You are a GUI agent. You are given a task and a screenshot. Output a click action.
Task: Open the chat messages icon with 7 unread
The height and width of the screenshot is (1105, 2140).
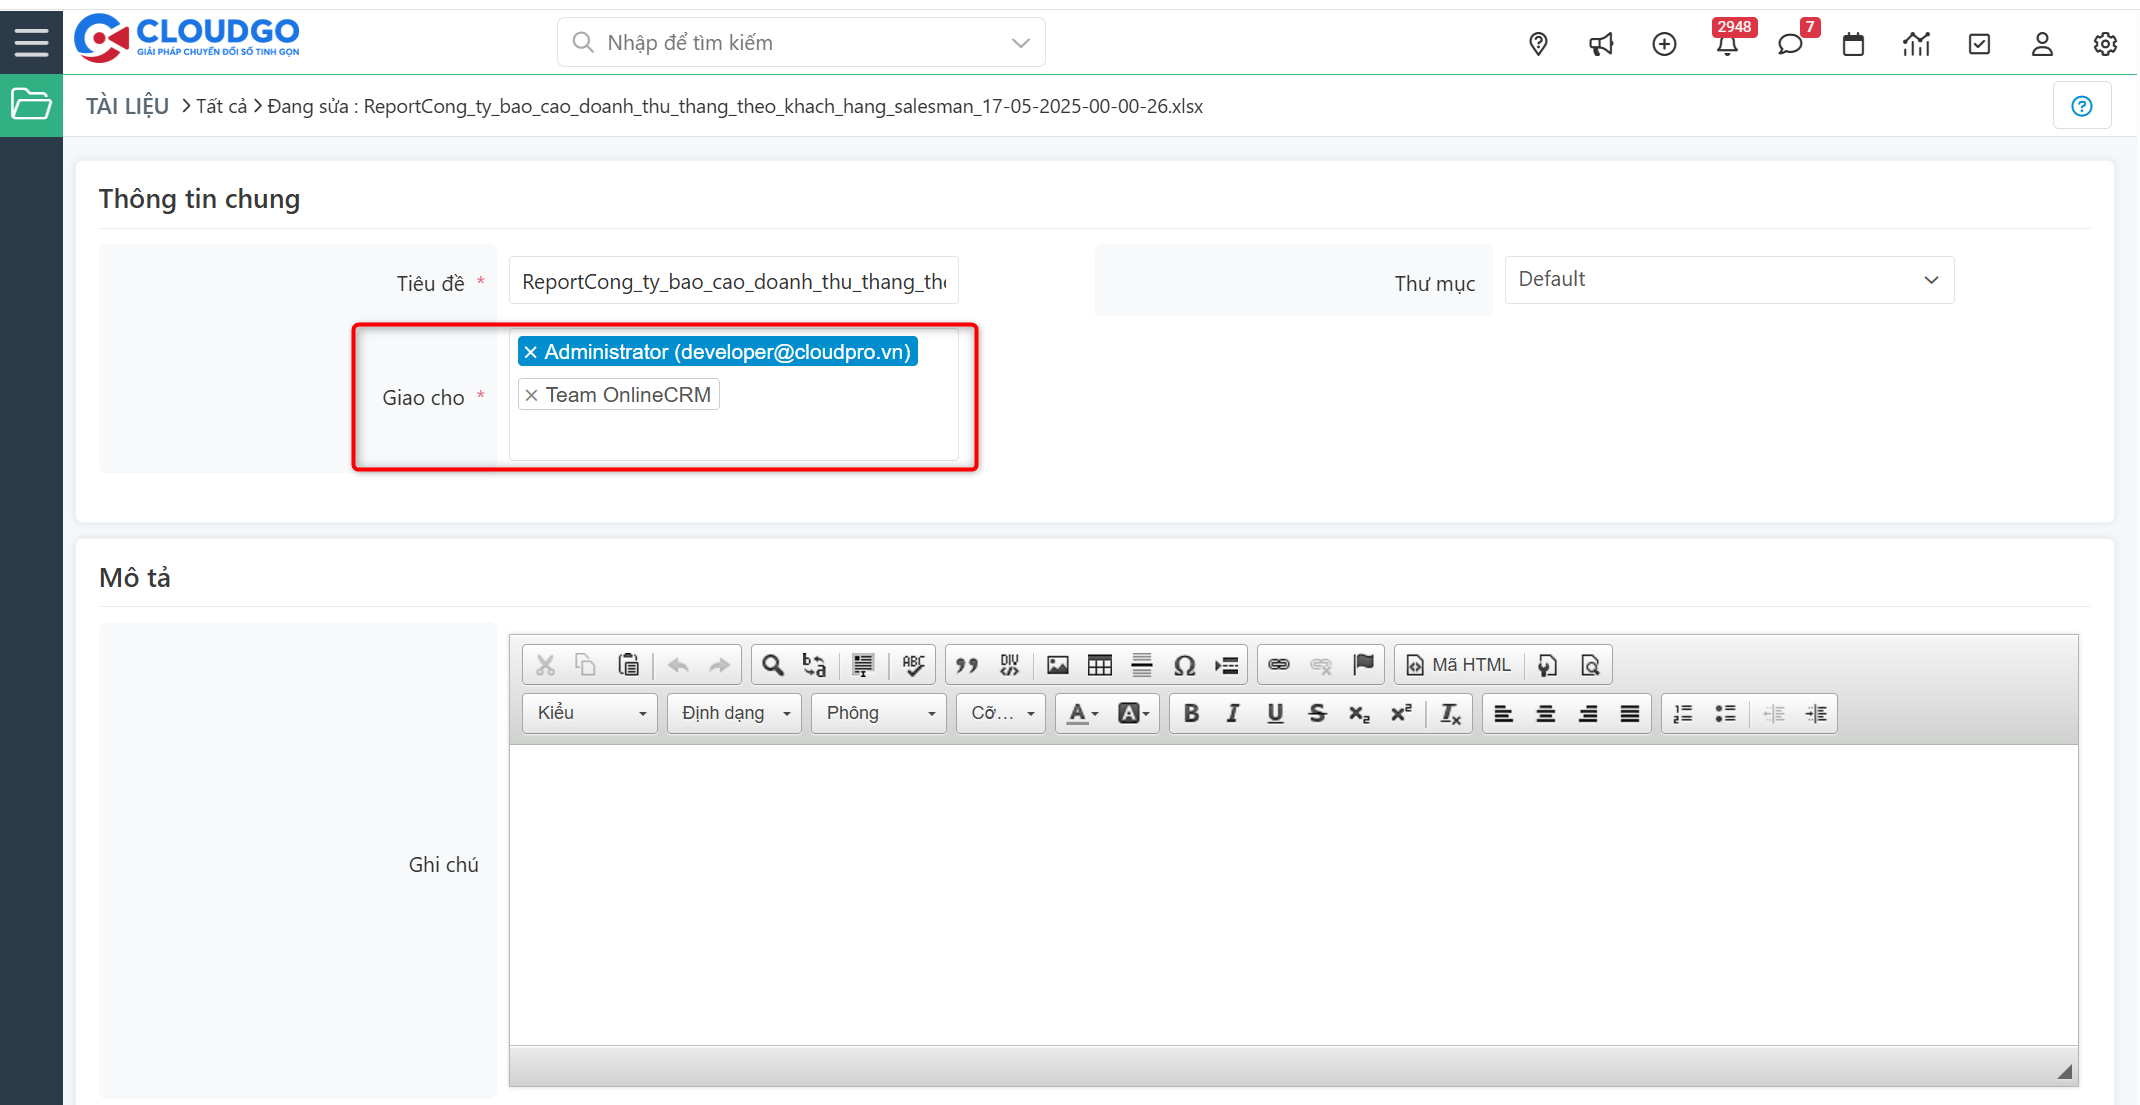tap(1790, 44)
